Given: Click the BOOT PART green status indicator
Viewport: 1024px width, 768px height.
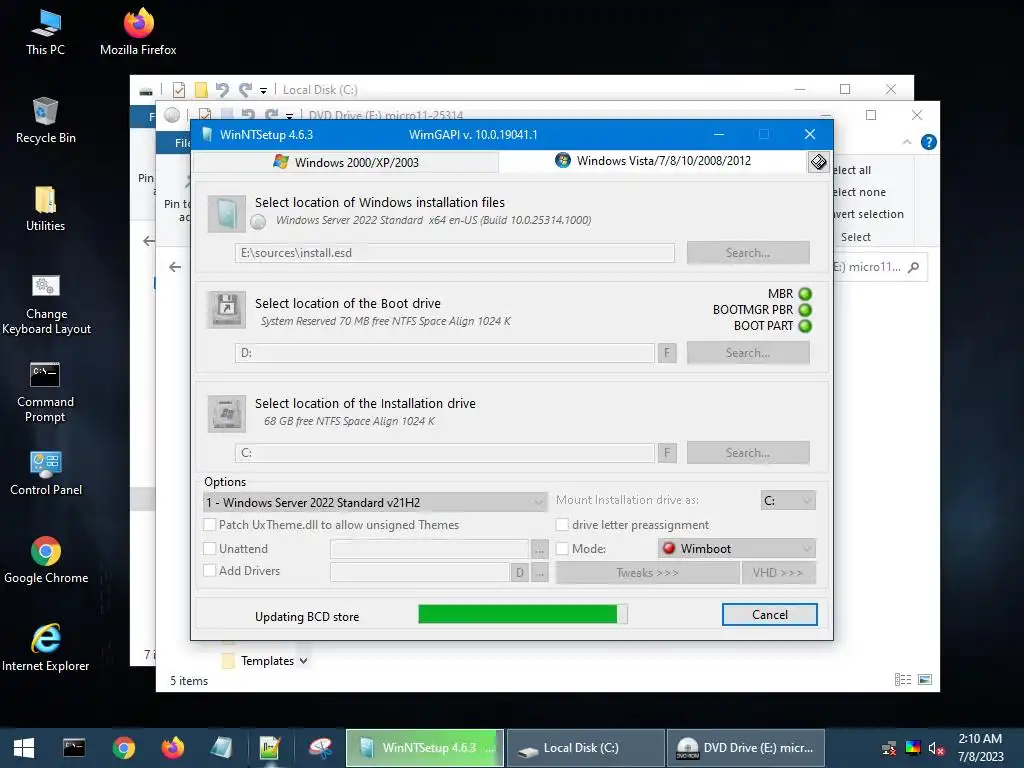Looking at the screenshot, I should pyautogui.click(x=805, y=326).
